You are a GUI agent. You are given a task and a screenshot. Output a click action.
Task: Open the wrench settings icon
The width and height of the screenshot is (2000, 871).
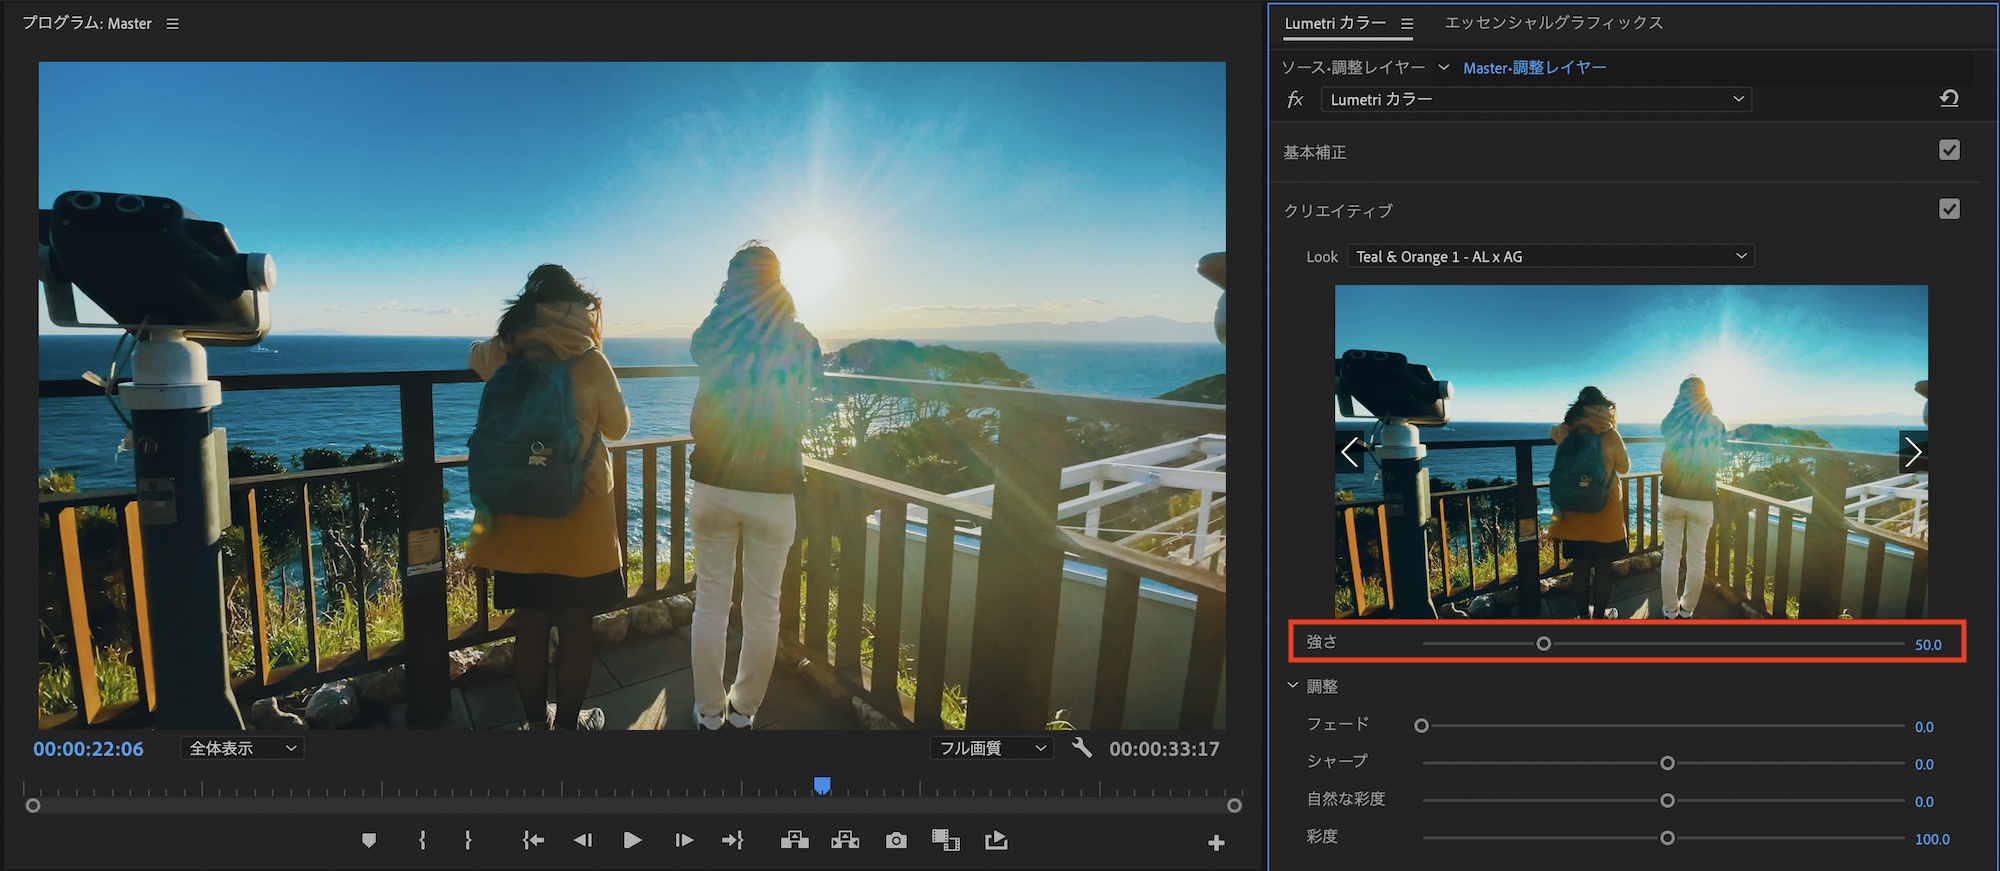point(1081,748)
